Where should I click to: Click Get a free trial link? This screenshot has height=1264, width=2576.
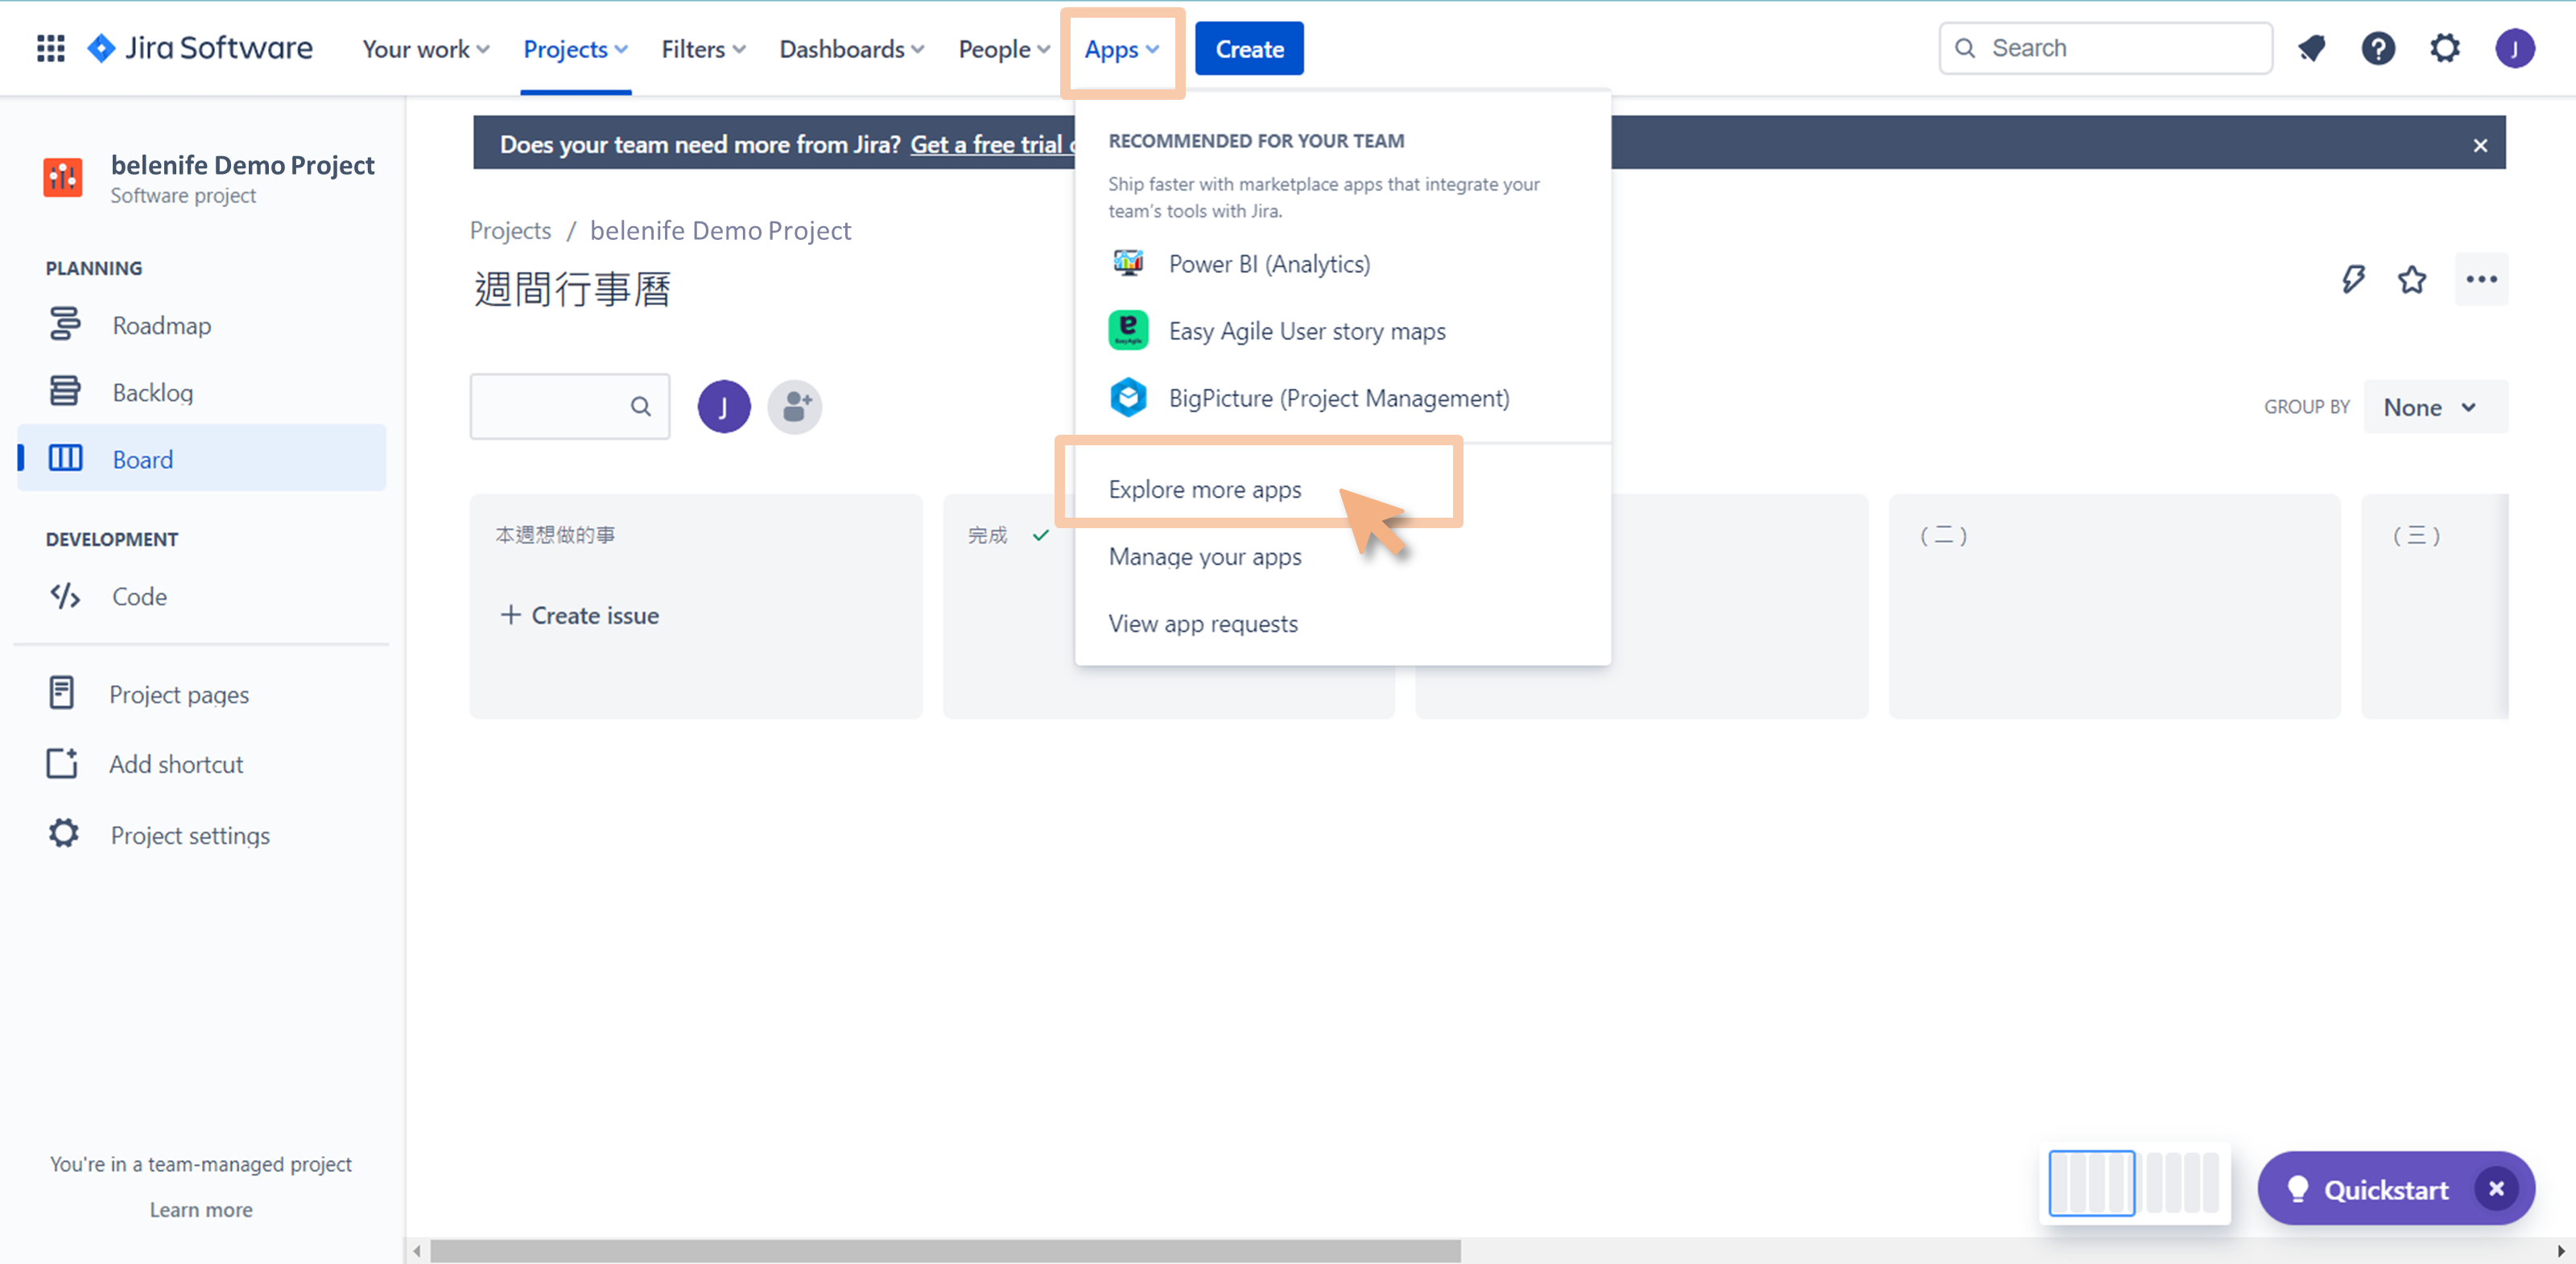point(991,144)
